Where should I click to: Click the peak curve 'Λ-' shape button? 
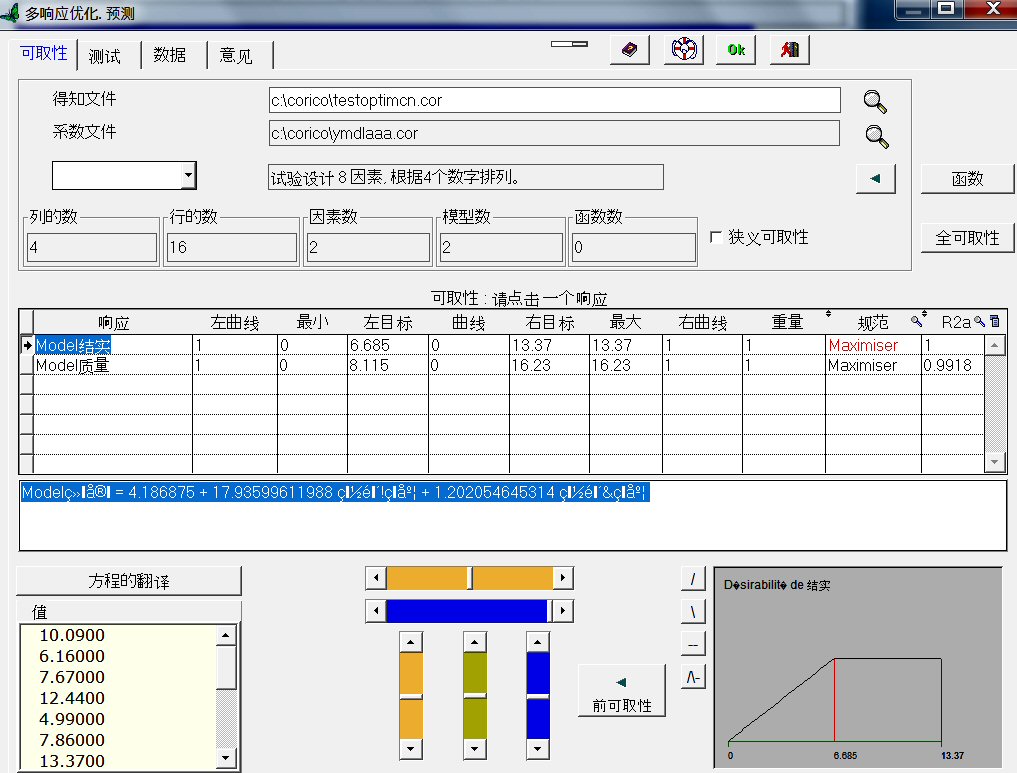(693, 677)
